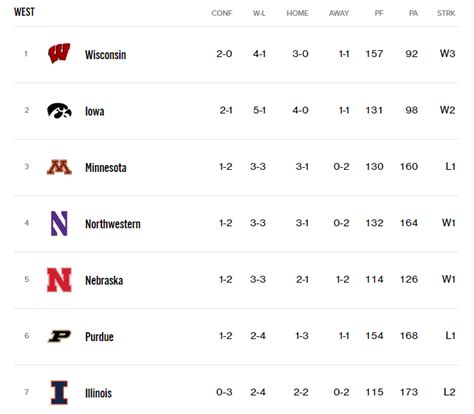Click the Illinois Fighting Illini logo

(59, 392)
